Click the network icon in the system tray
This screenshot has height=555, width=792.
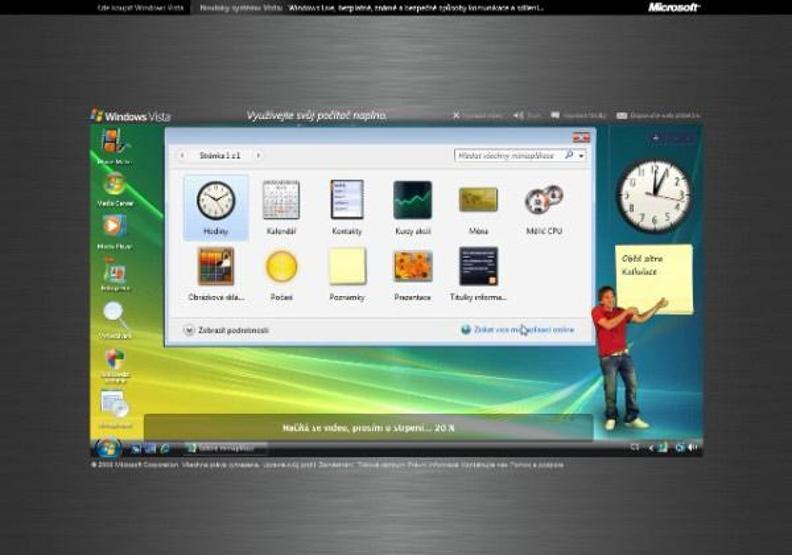tap(680, 447)
